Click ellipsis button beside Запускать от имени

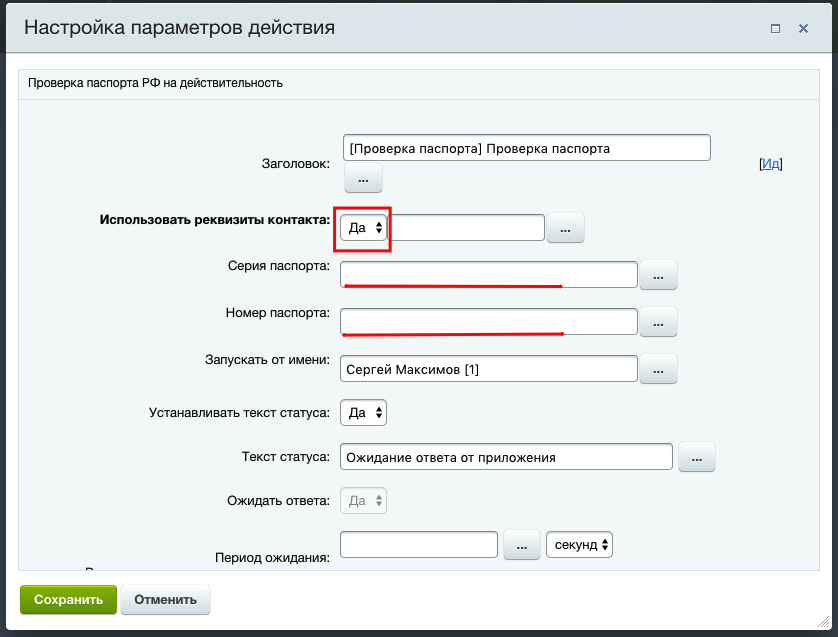point(658,369)
